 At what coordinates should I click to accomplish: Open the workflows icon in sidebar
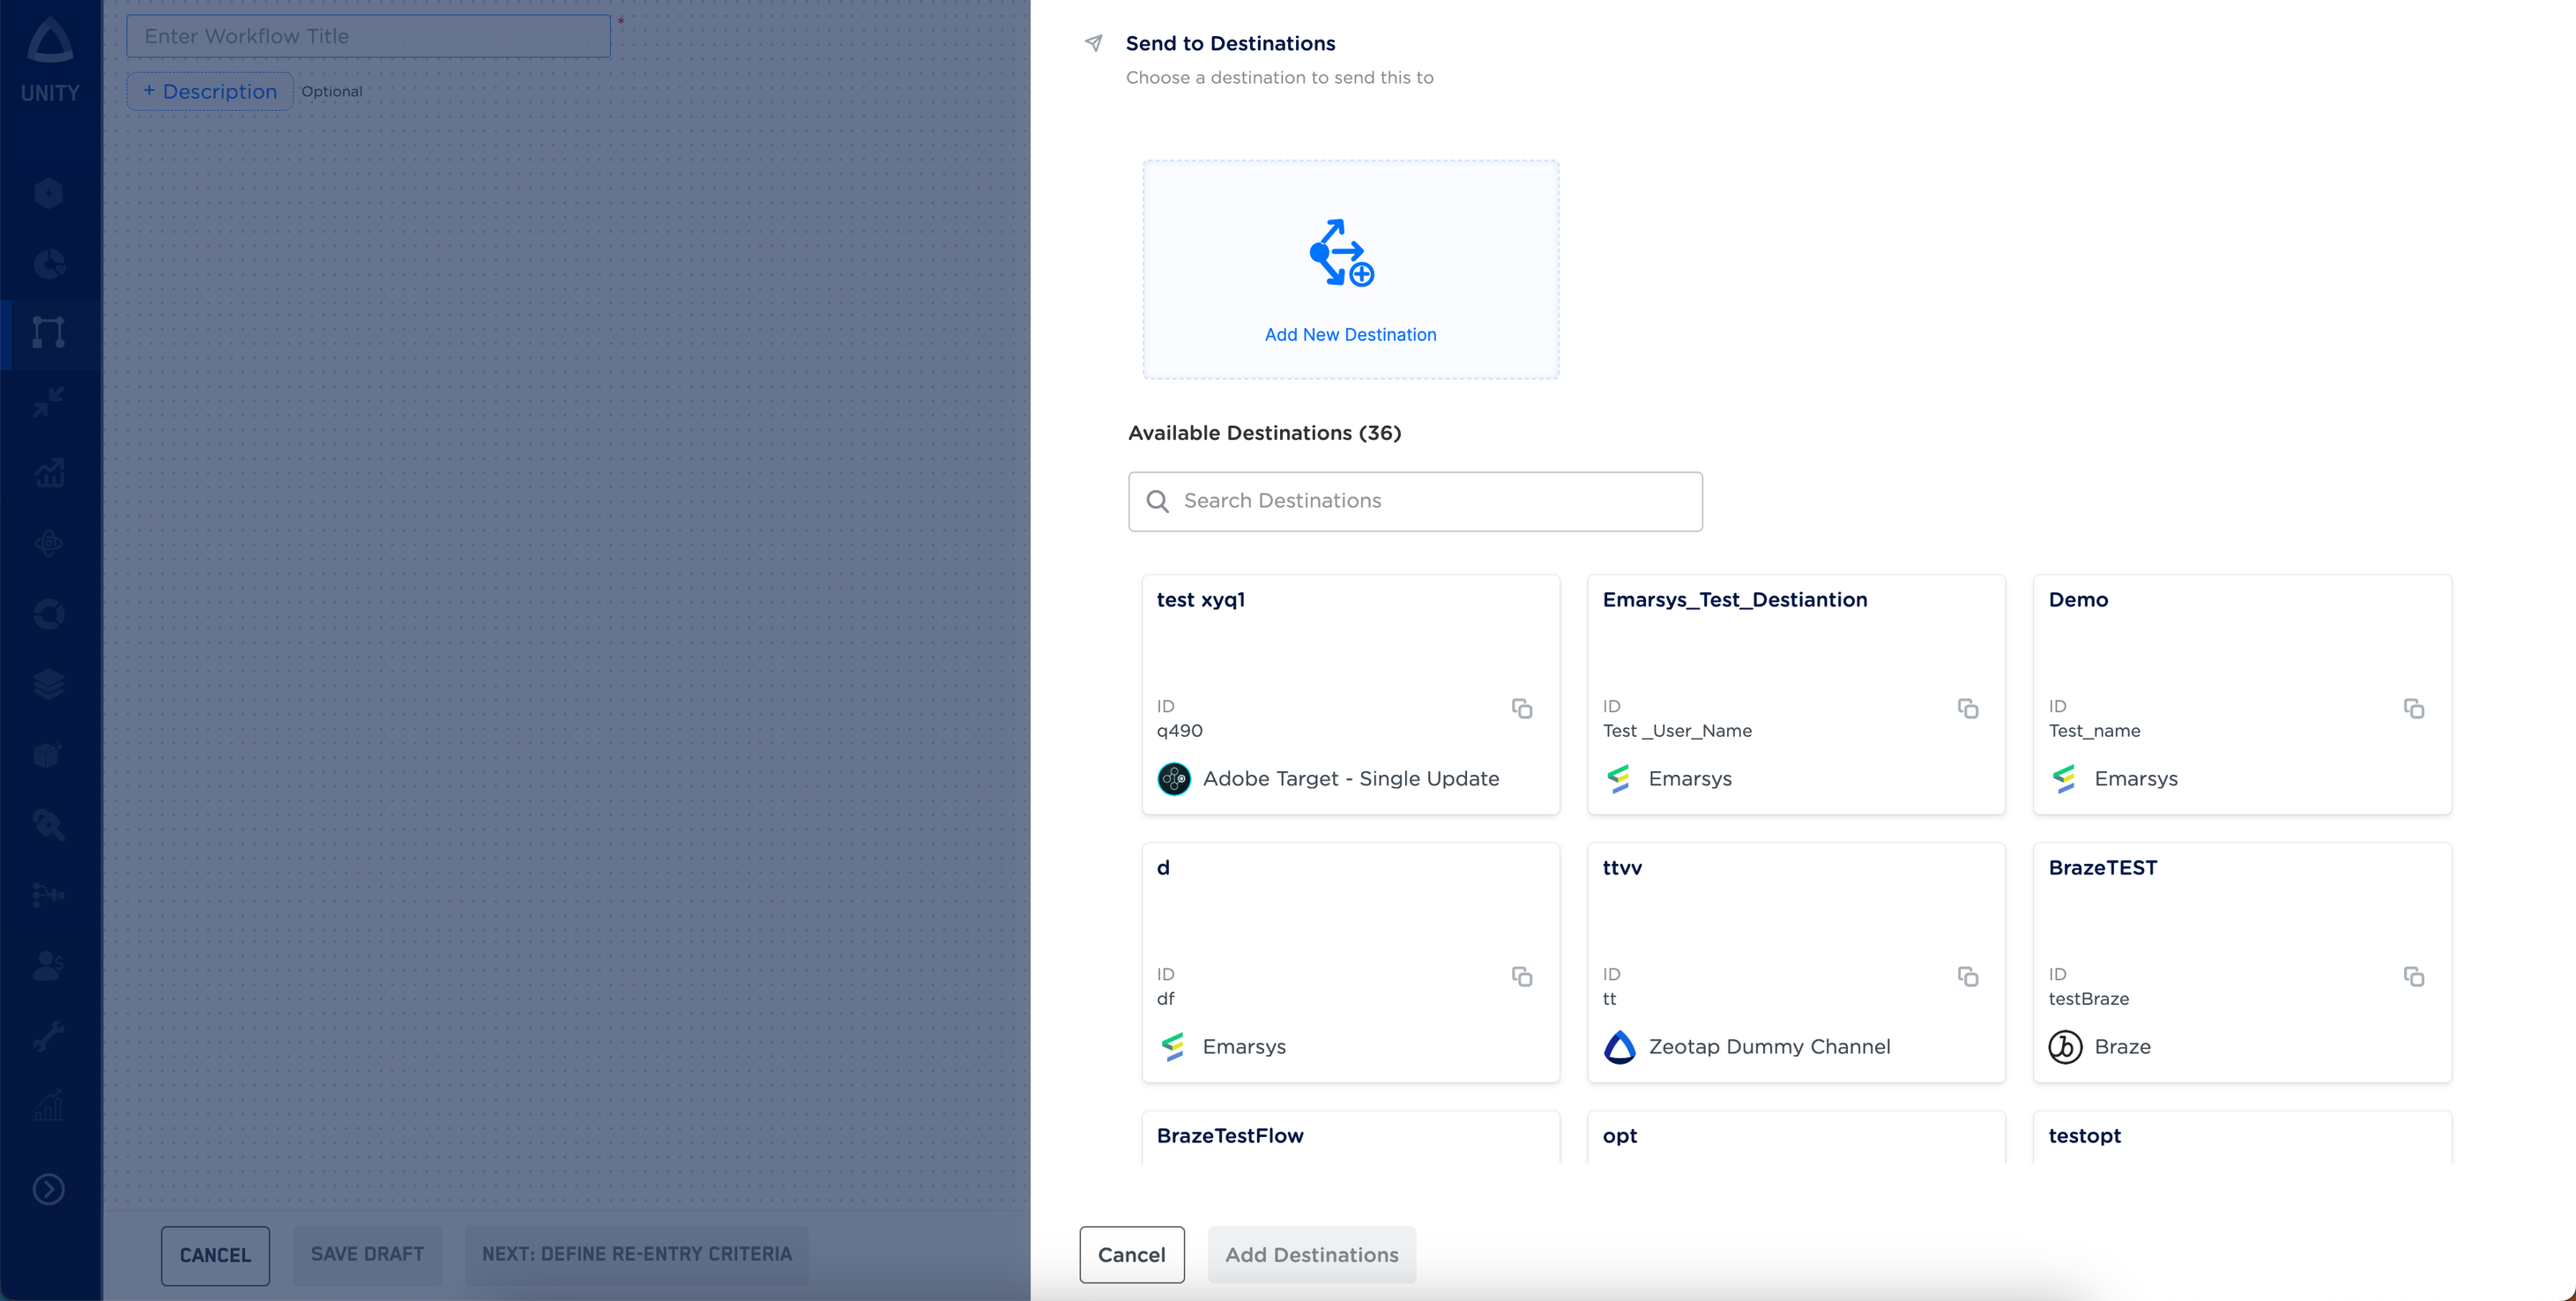49,332
